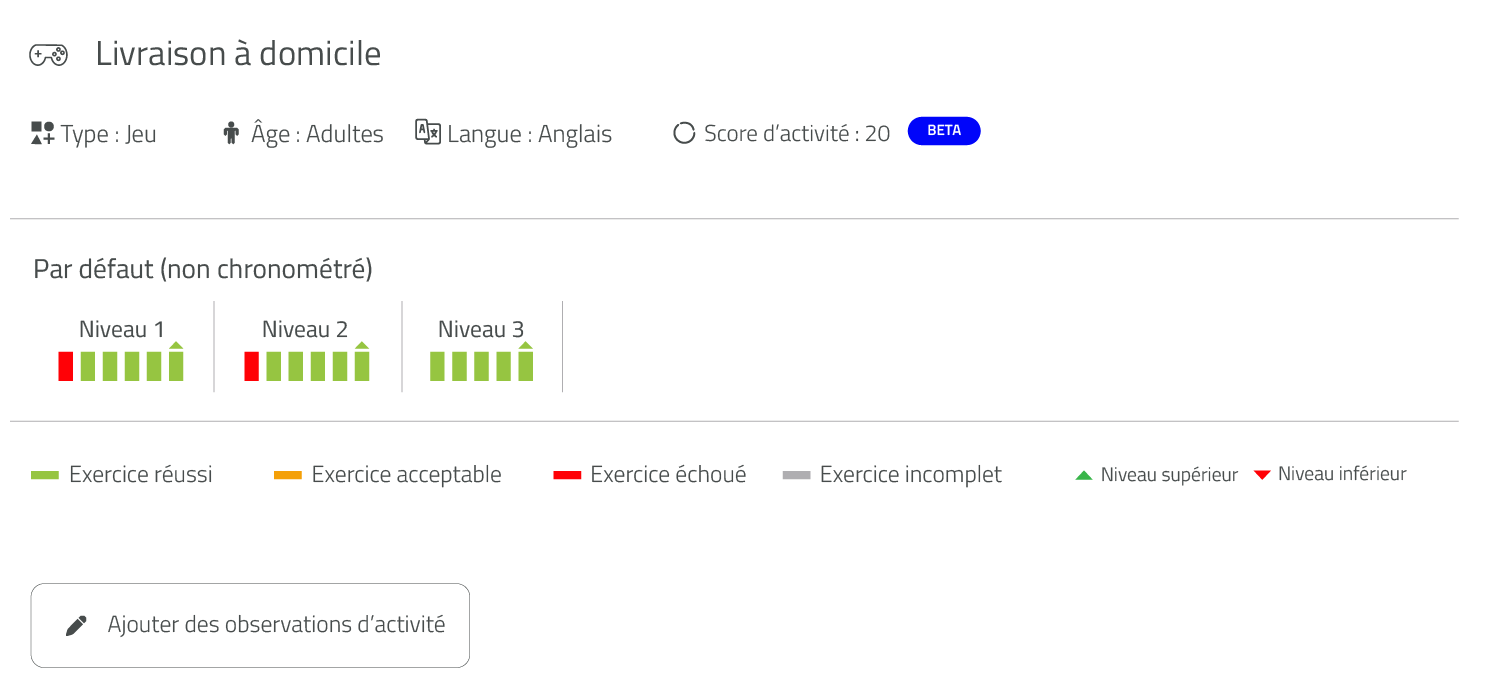The height and width of the screenshot is (692, 1488).
Task: Click the gray Exercice incomplet legend swatch
Action: click(x=796, y=475)
